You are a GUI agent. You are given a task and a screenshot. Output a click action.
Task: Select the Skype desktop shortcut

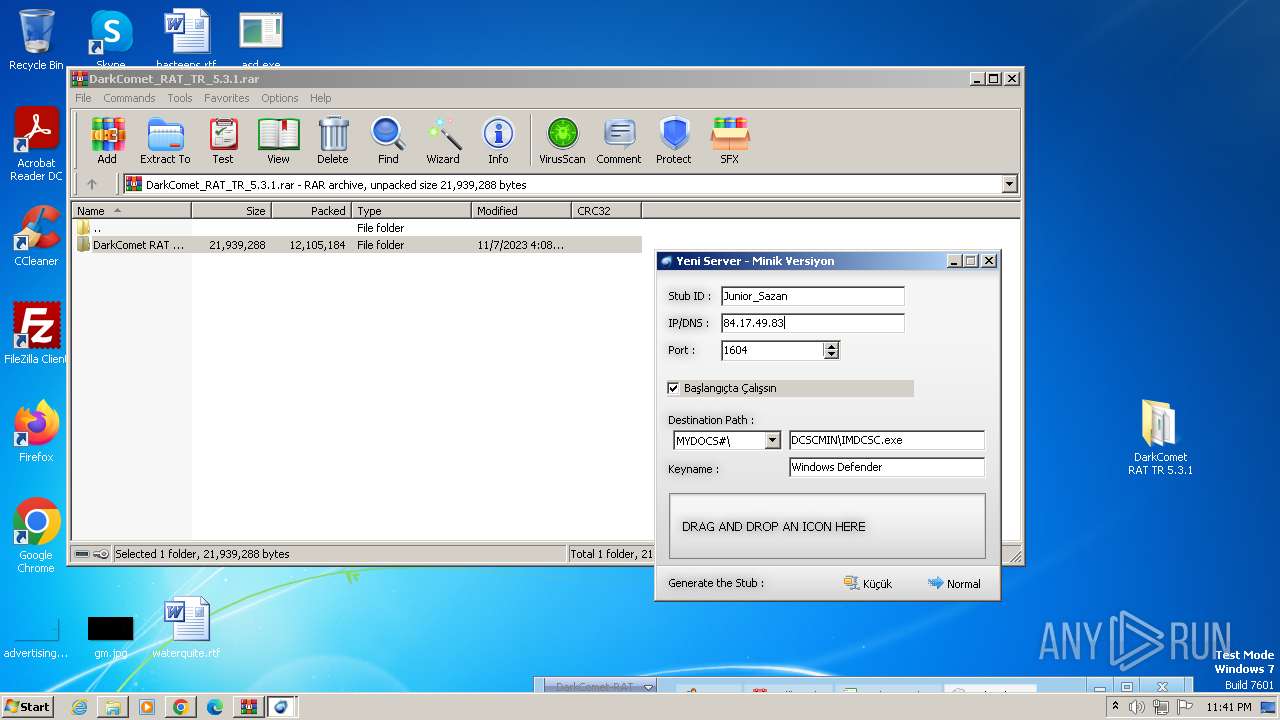pyautogui.click(x=111, y=40)
